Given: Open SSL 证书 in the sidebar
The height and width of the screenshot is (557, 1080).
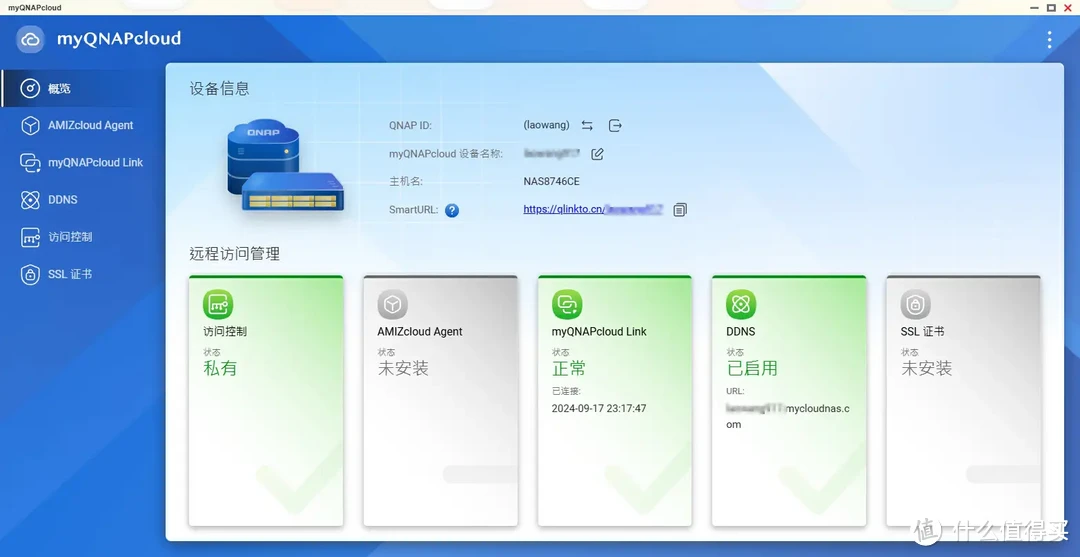Looking at the screenshot, I should (x=81, y=274).
